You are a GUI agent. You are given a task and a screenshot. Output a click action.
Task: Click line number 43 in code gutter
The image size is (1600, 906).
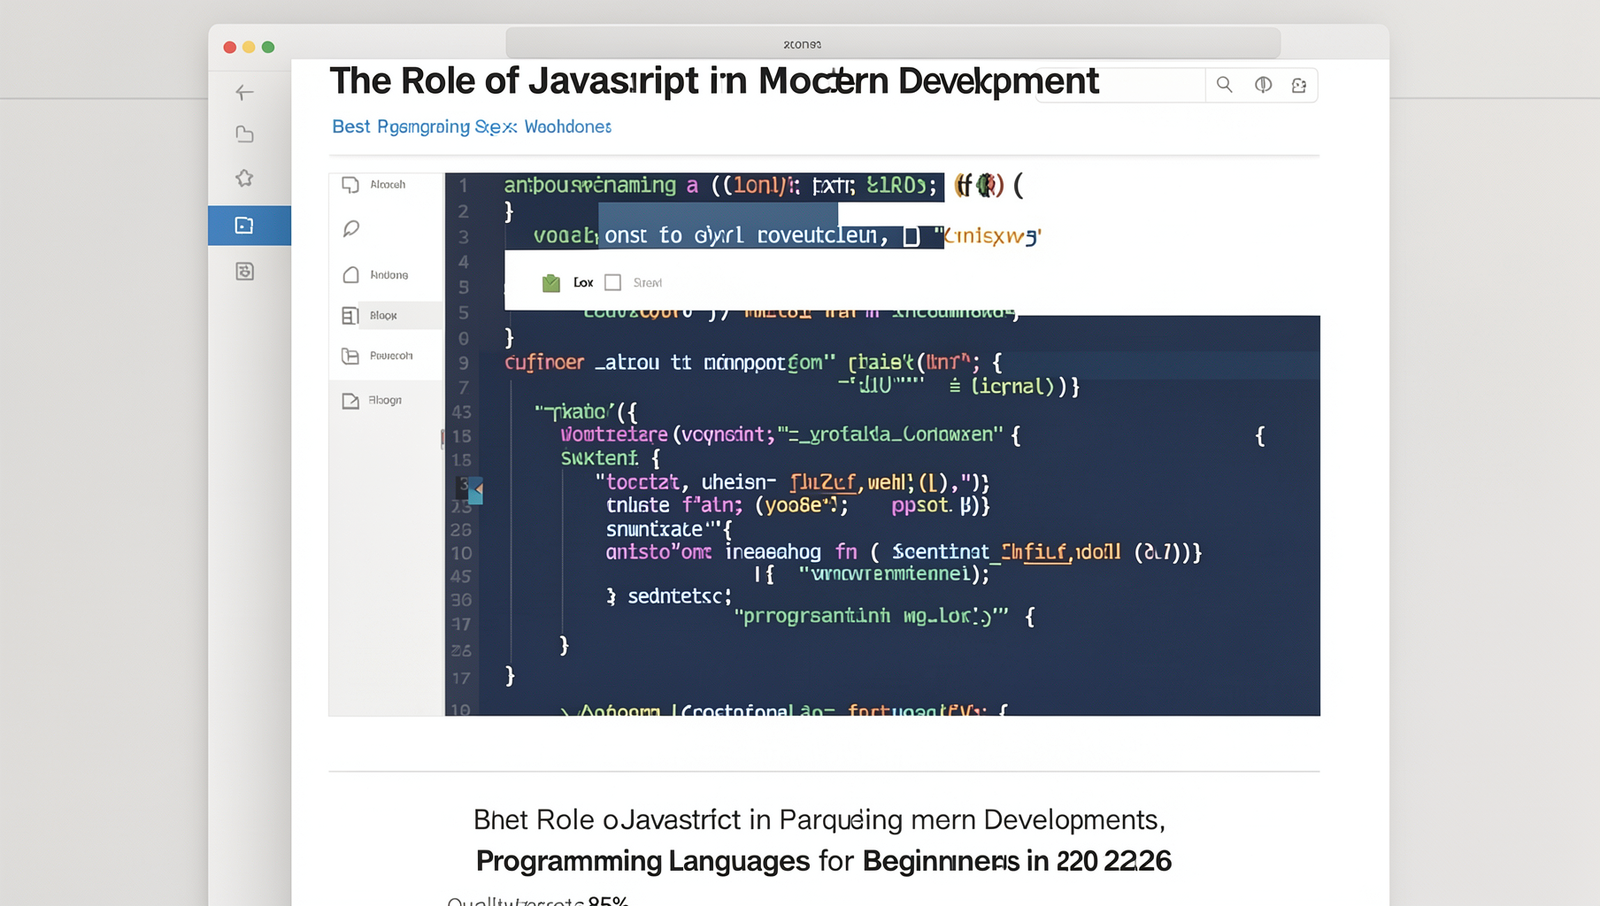[x=461, y=412]
